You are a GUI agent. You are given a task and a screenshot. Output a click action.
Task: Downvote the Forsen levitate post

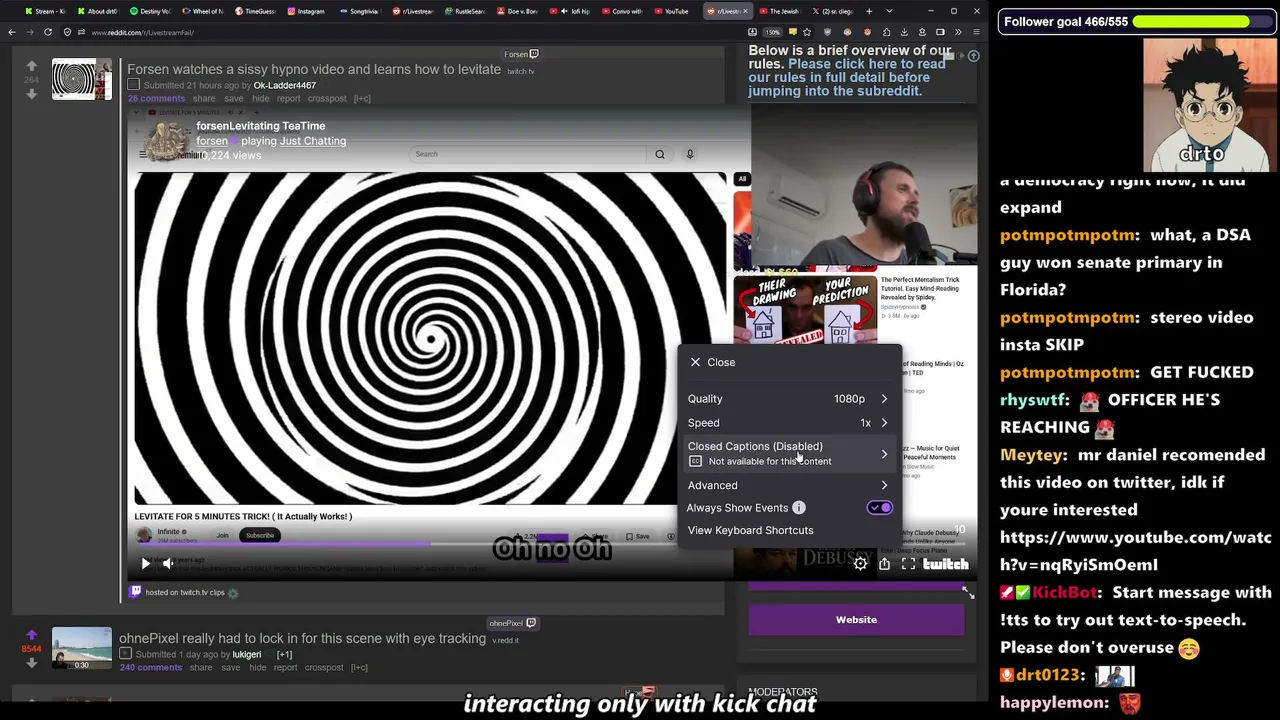tap(31, 93)
